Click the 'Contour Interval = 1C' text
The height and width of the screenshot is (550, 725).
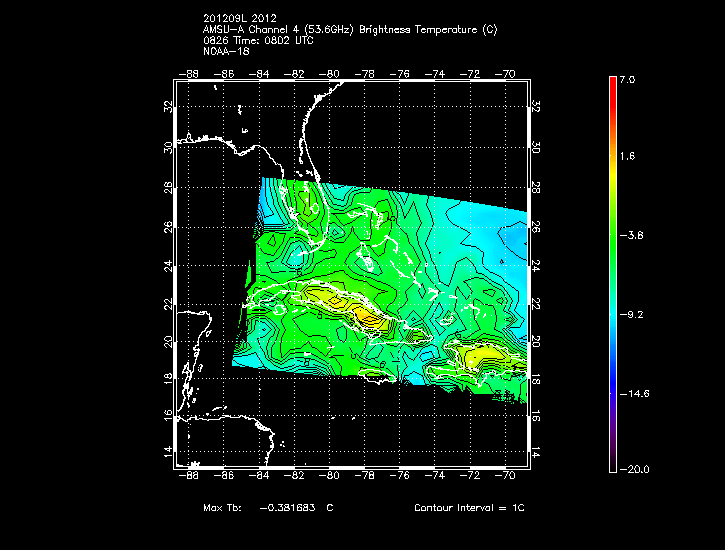[x=469, y=507]
